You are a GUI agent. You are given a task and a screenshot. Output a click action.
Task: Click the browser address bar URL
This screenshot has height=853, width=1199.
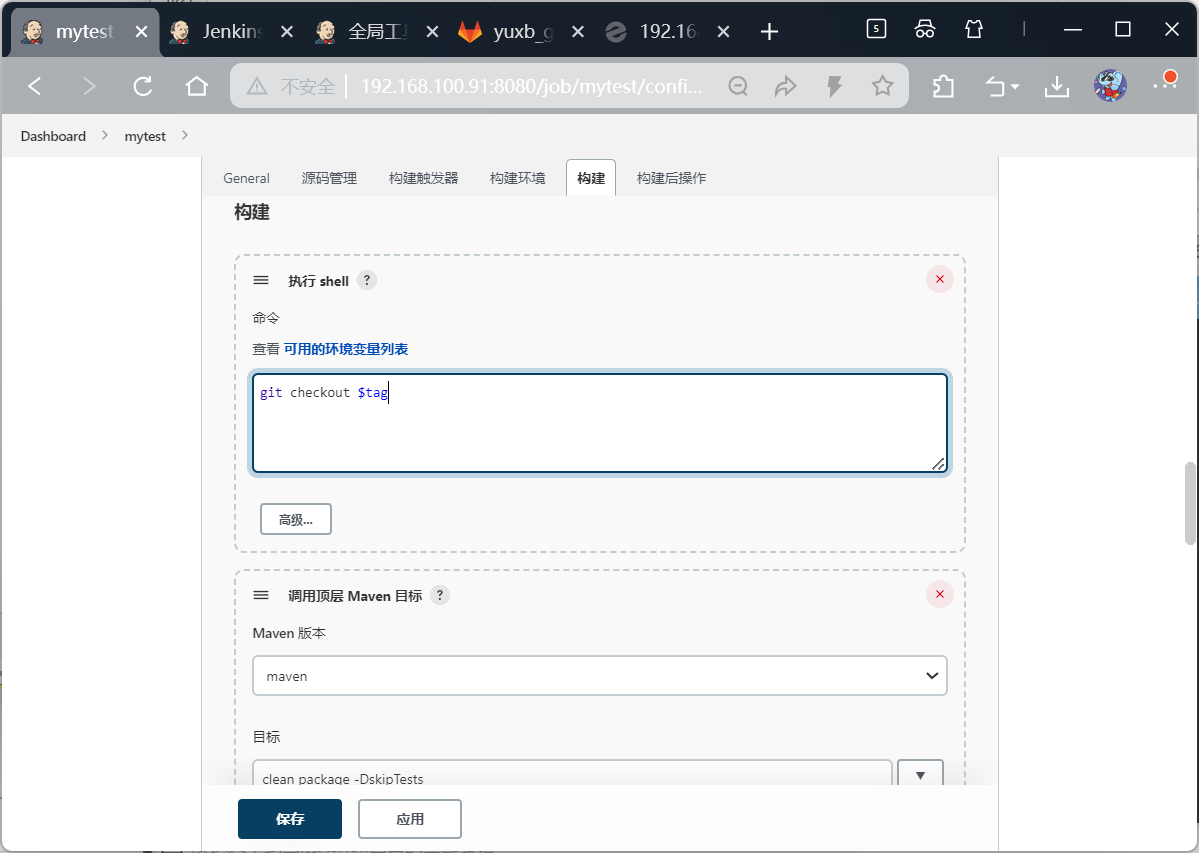pyautogui.click(x=531, y=86)
